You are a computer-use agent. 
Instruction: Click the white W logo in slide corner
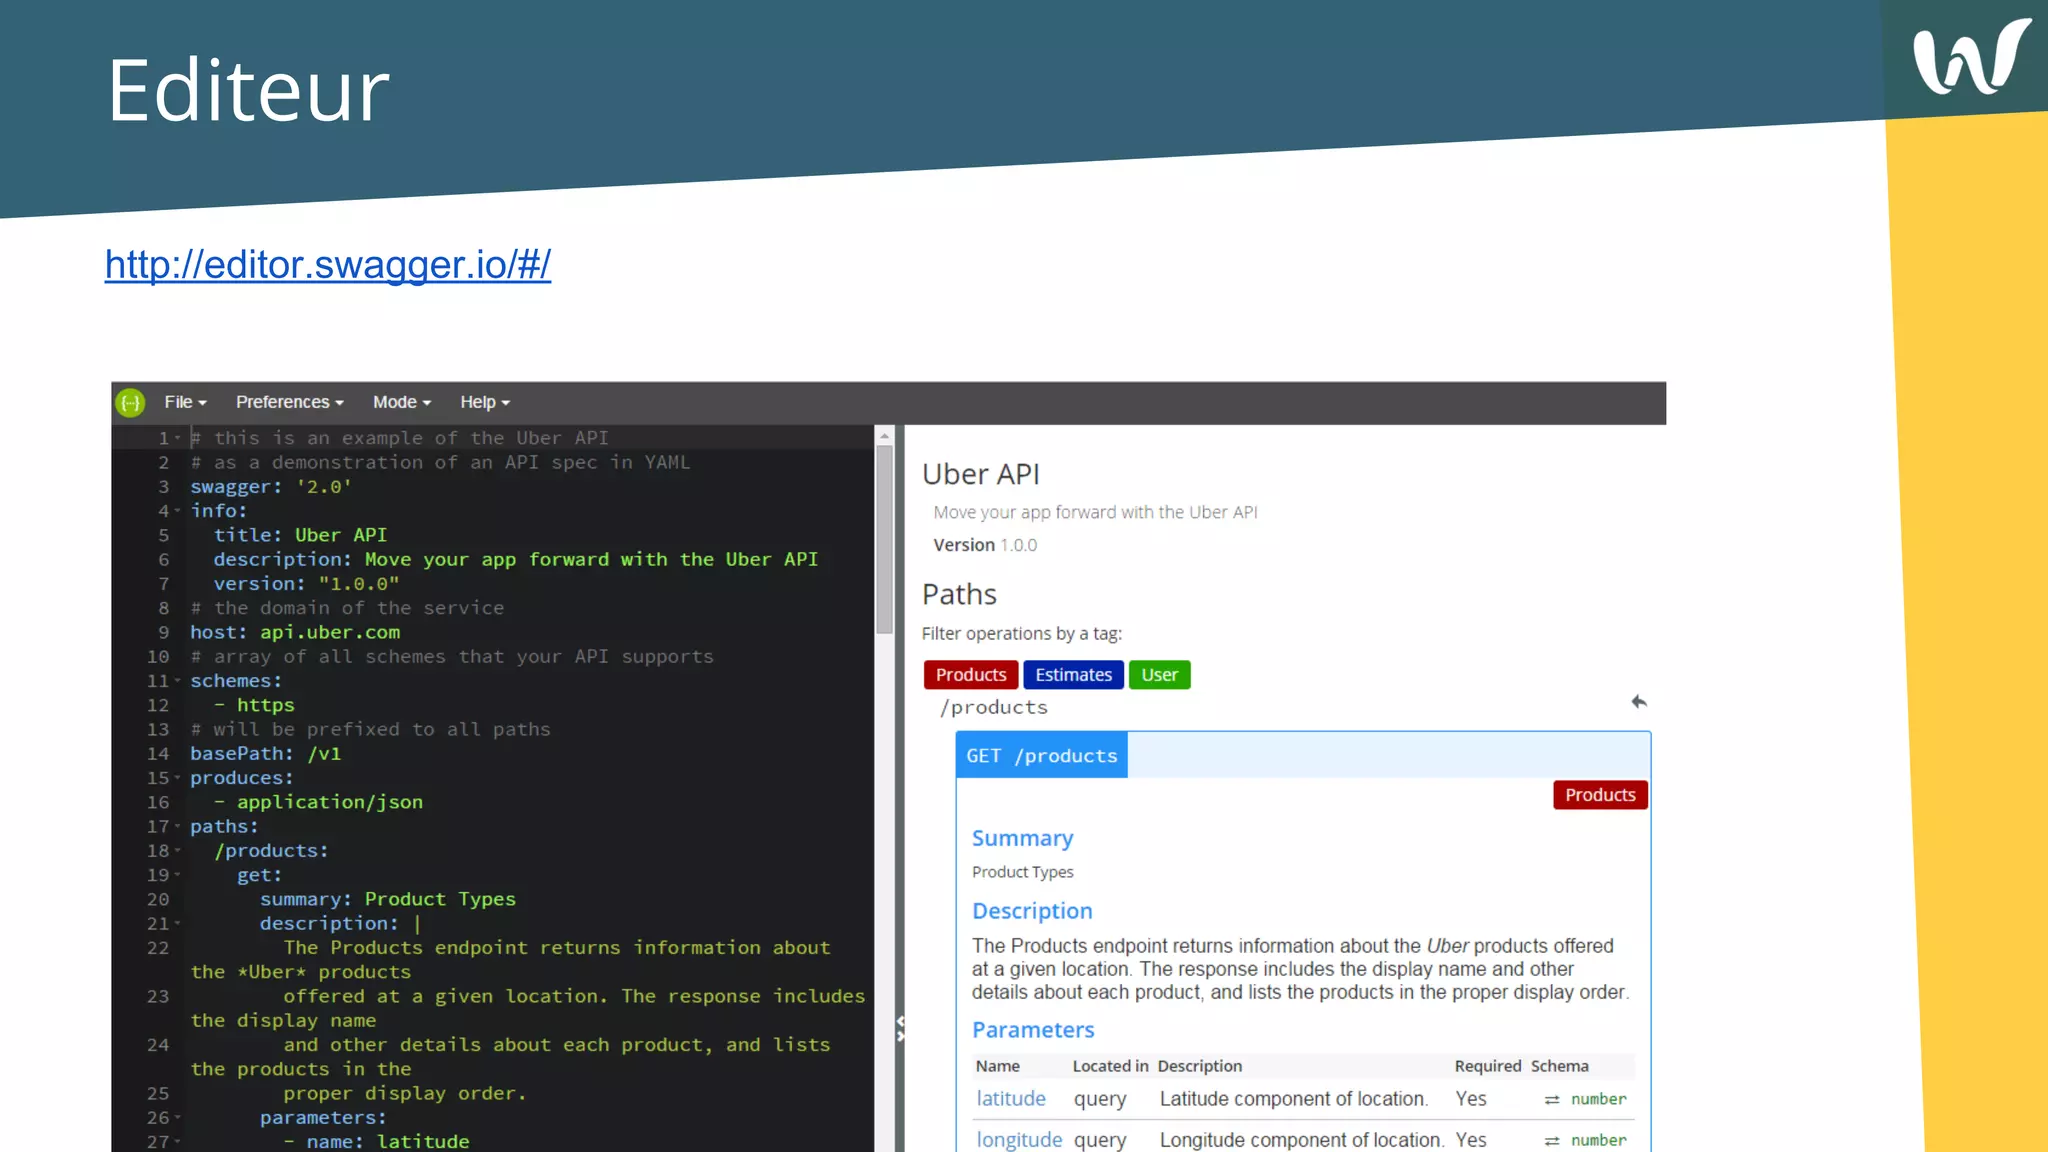click(1971, 58)
